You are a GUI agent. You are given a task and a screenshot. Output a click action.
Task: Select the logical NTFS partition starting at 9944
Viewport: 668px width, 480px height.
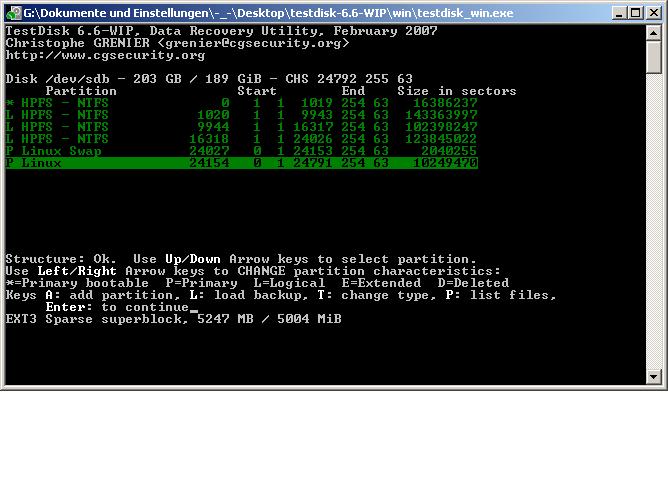242,126
